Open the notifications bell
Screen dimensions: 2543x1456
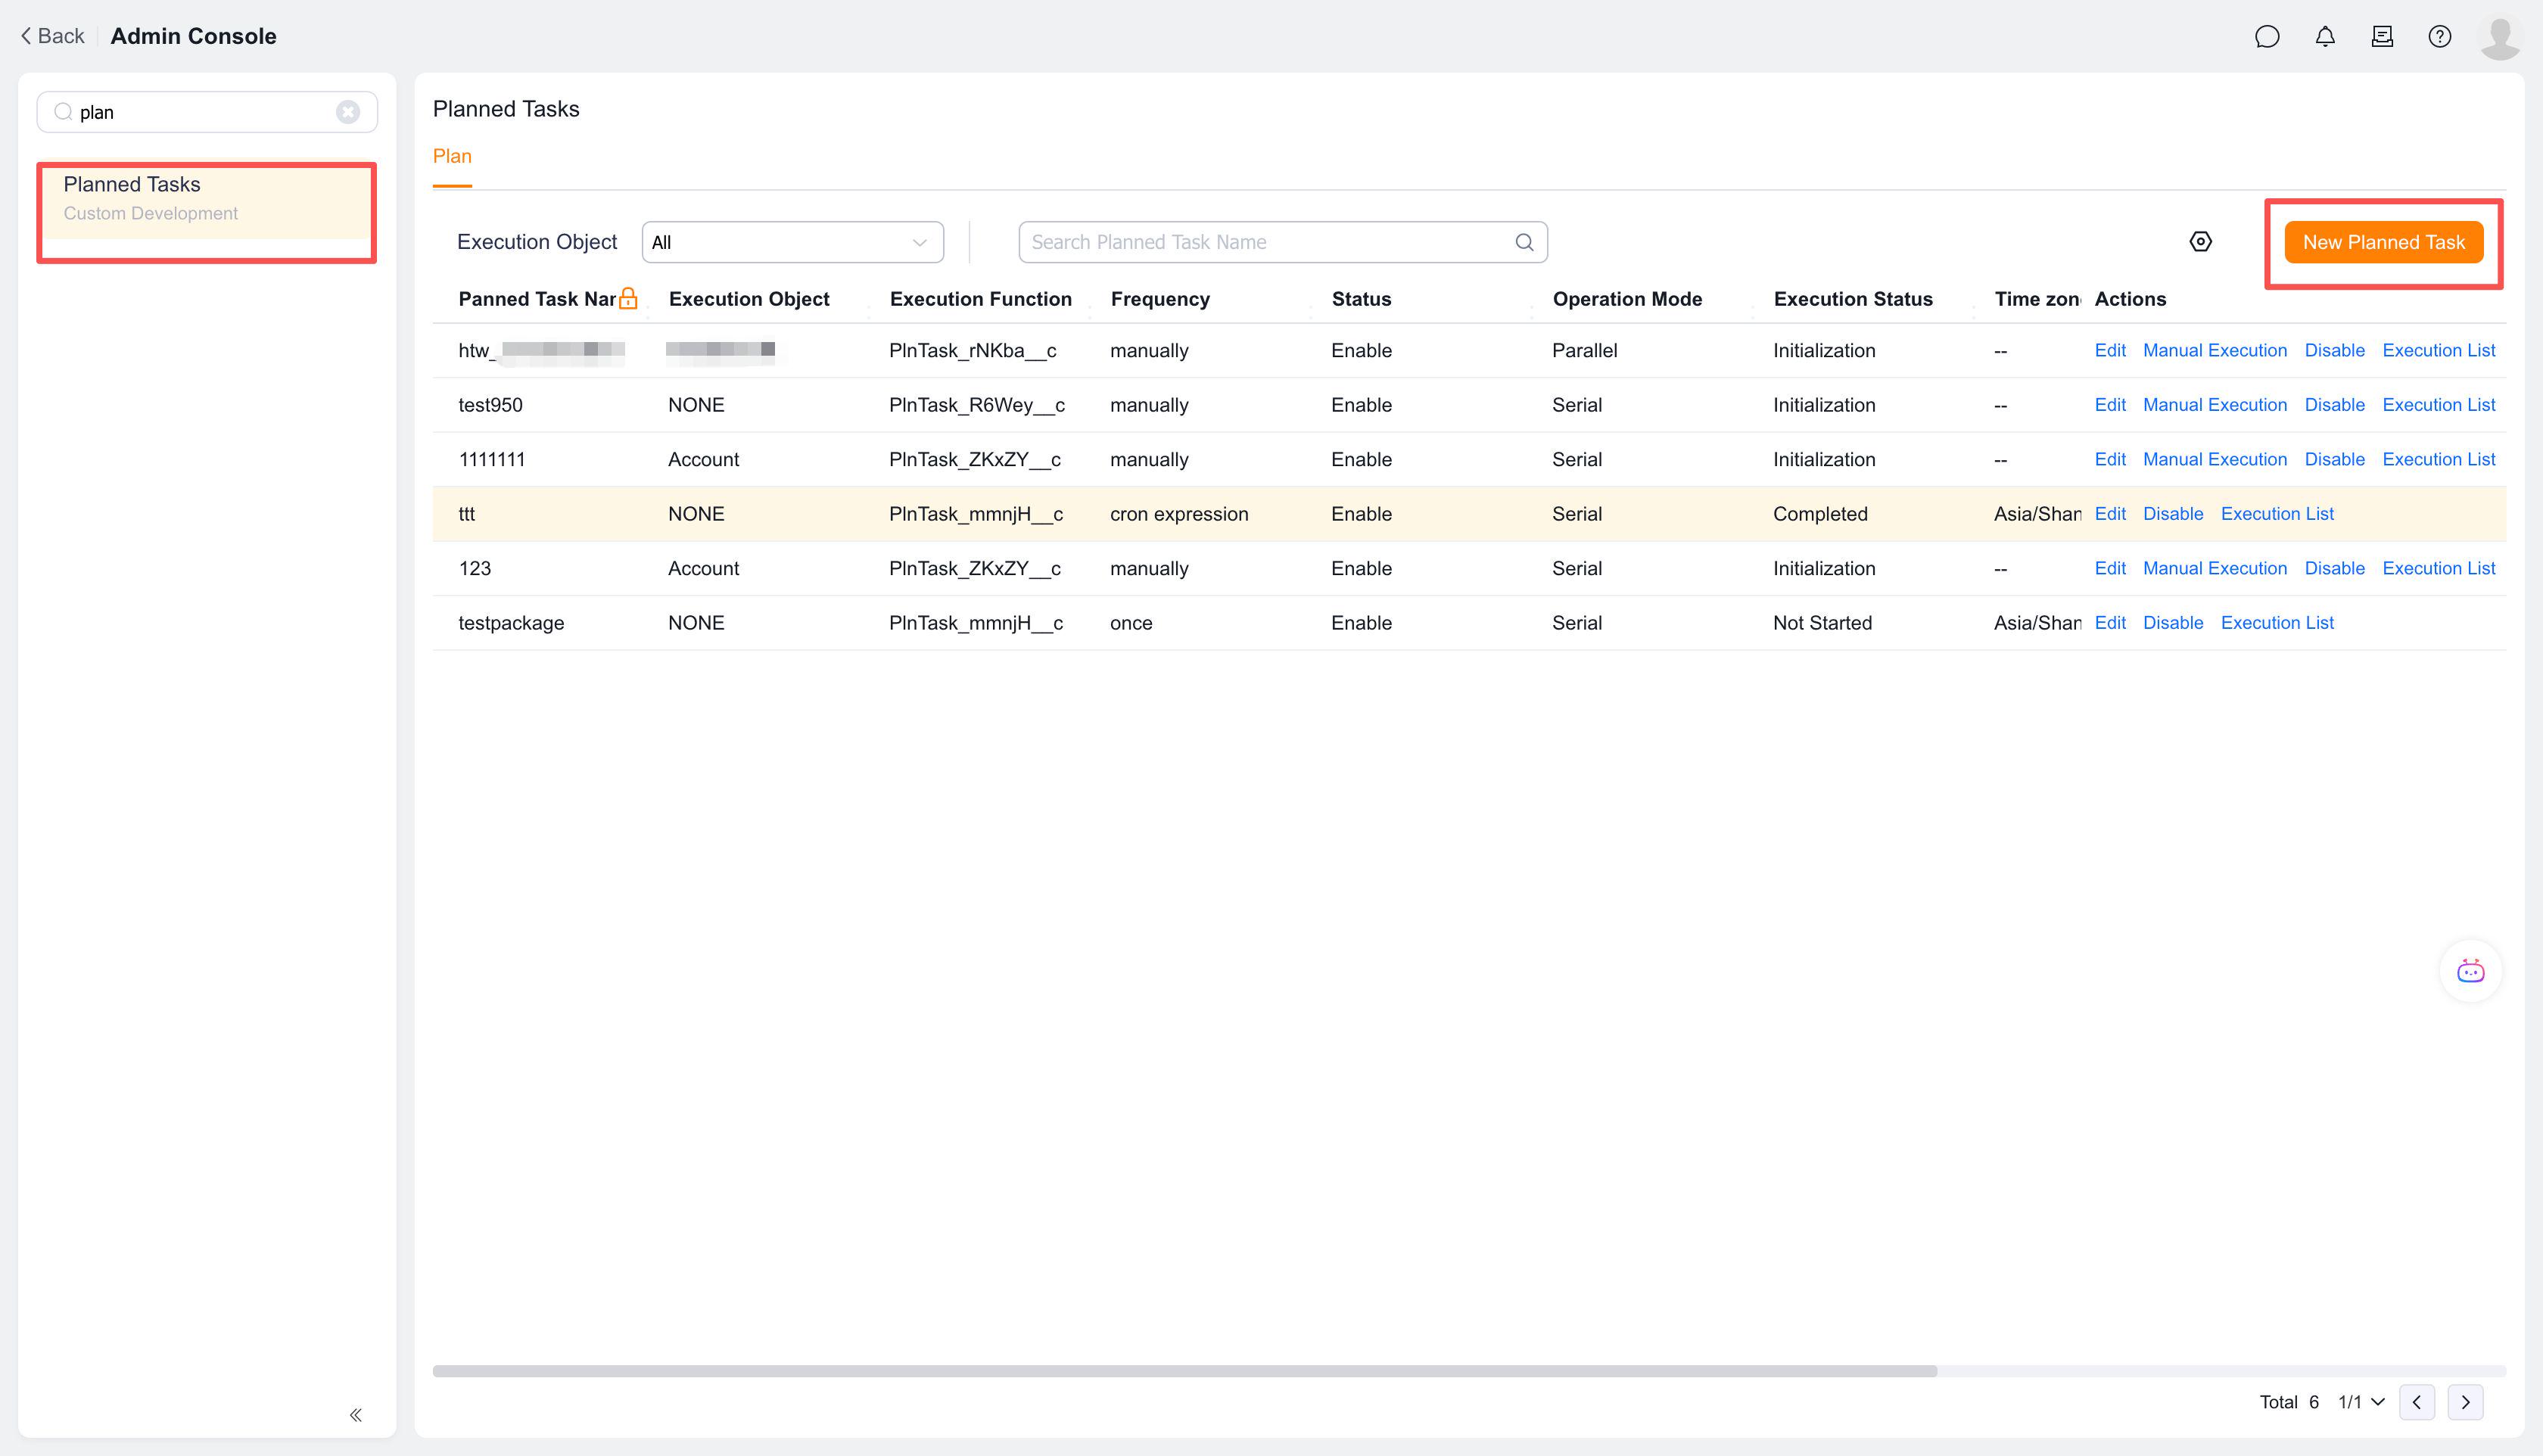coord(2325,37)
